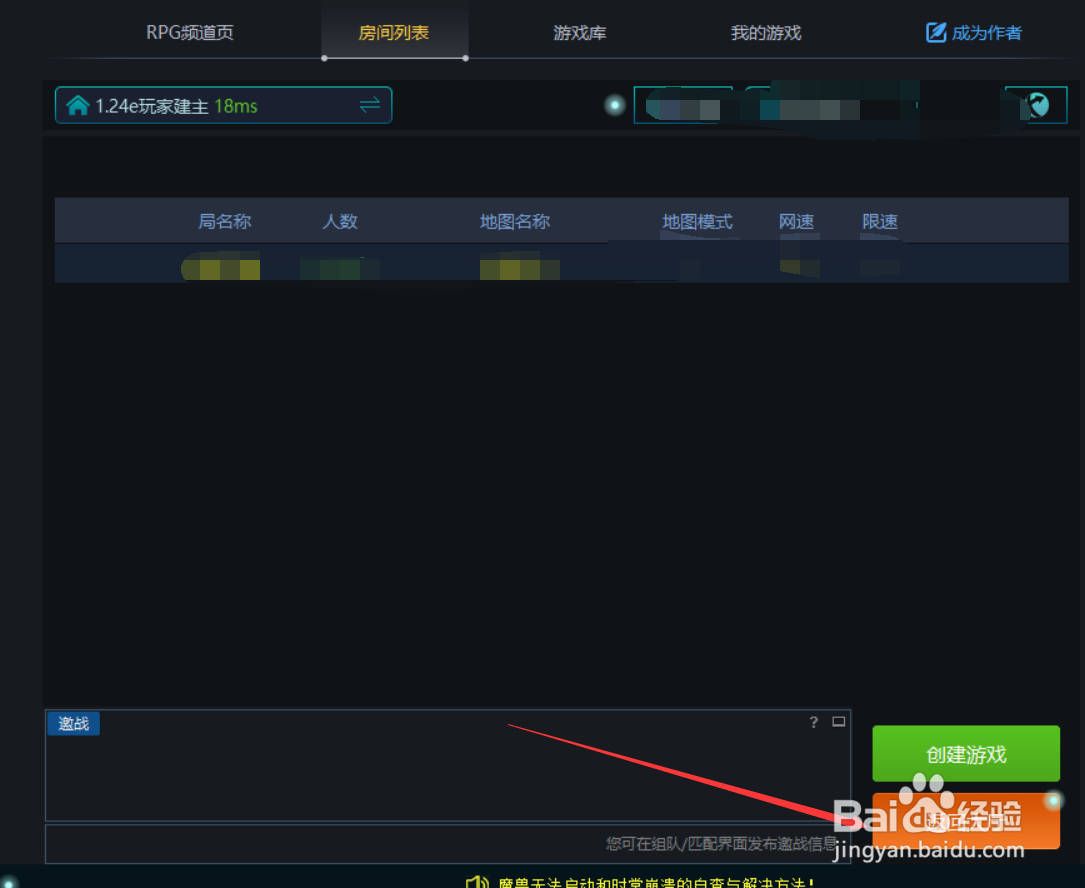Expand the chat panel window icon
1085x888 pixels.
(839, 721)
